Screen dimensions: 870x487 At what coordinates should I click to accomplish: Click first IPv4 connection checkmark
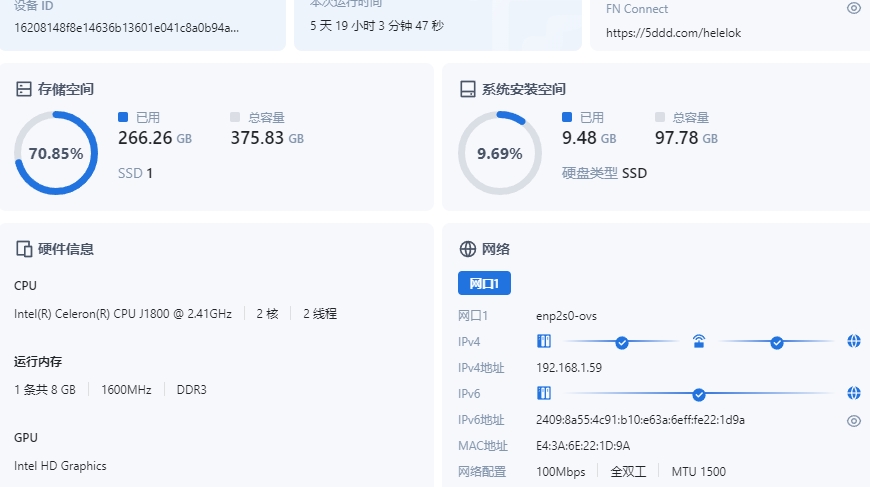[x=622, y=343]
